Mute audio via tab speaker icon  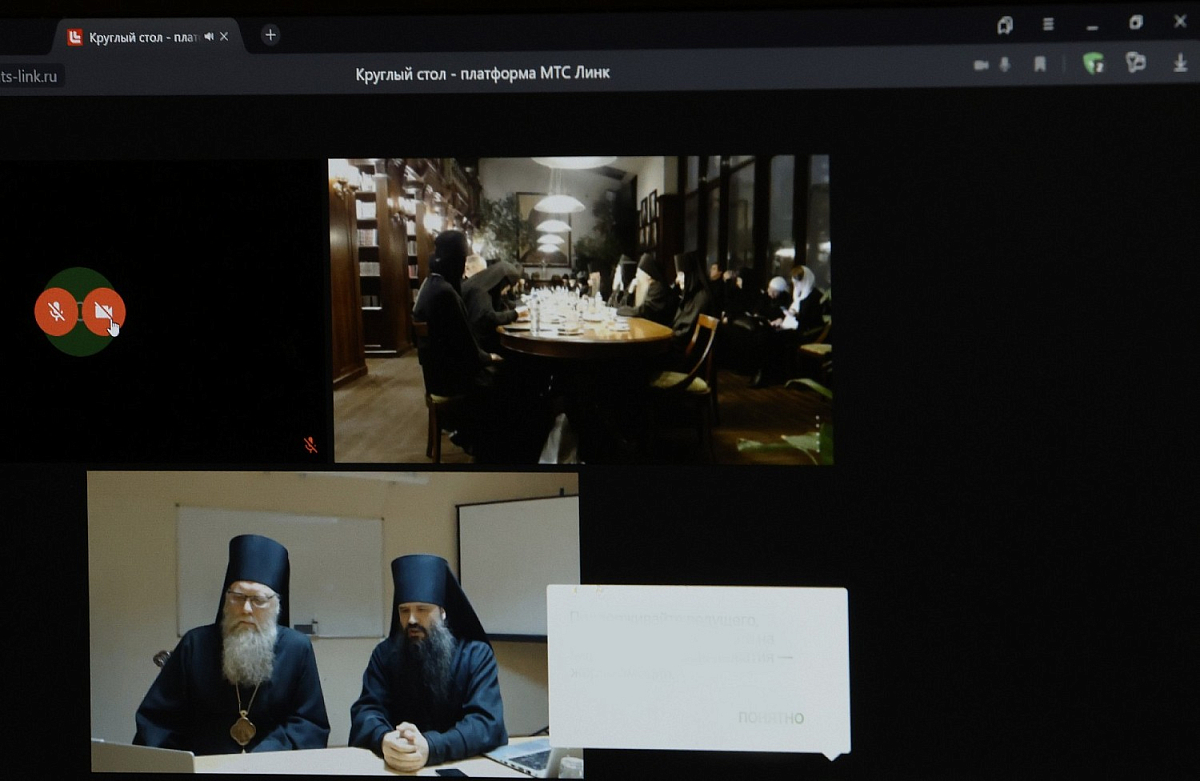[x=209, y=37]
